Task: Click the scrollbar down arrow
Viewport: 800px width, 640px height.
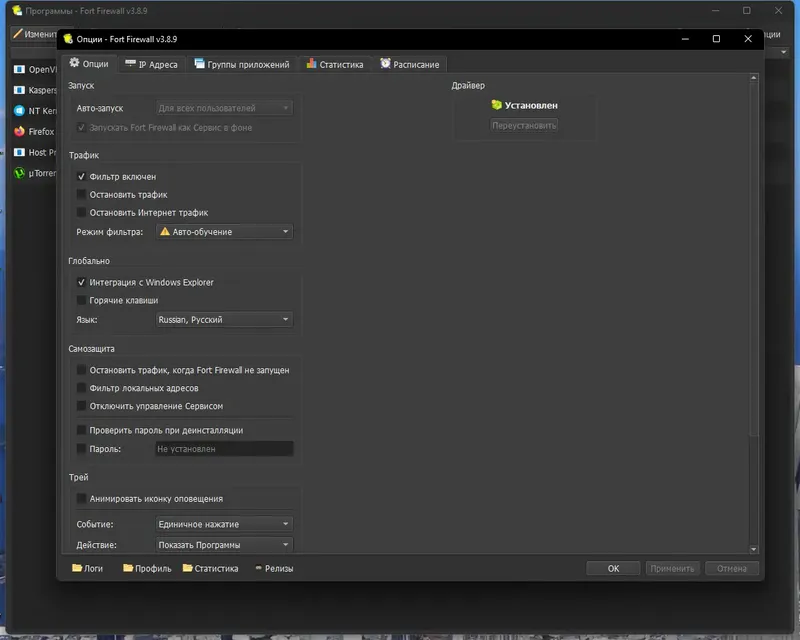Action: 754,549
